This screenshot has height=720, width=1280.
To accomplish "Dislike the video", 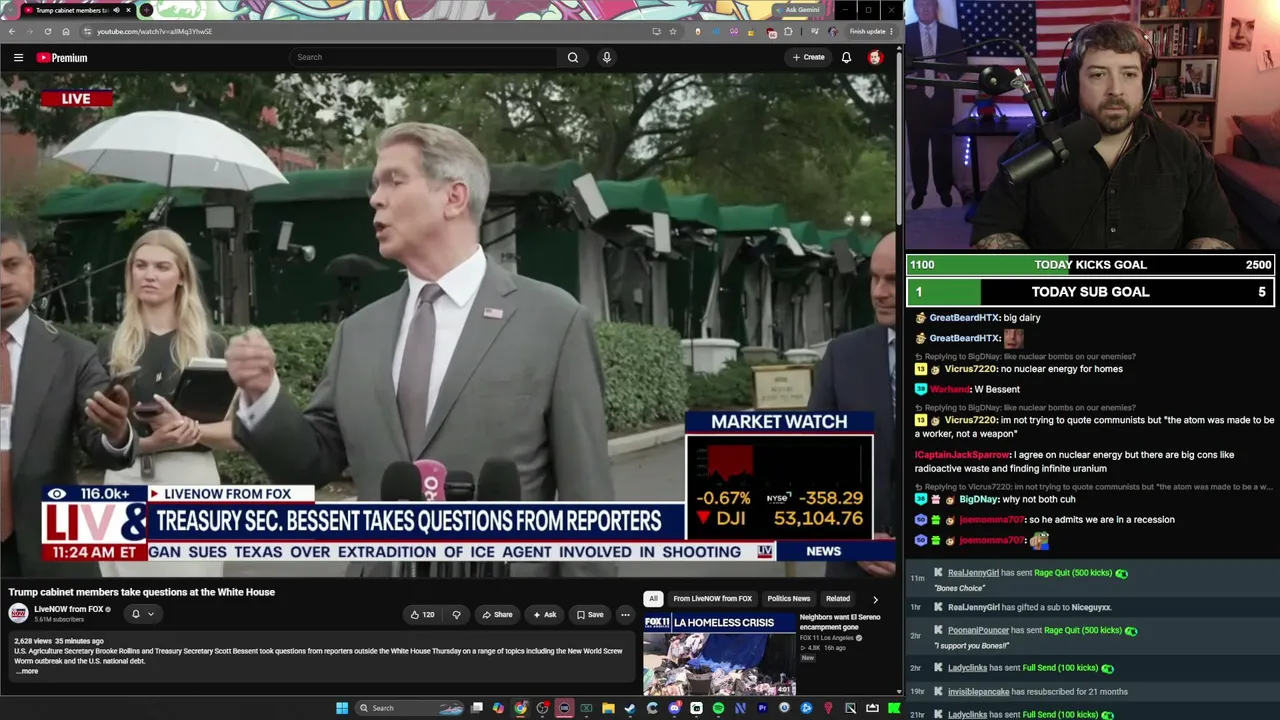I will (456, 614).
